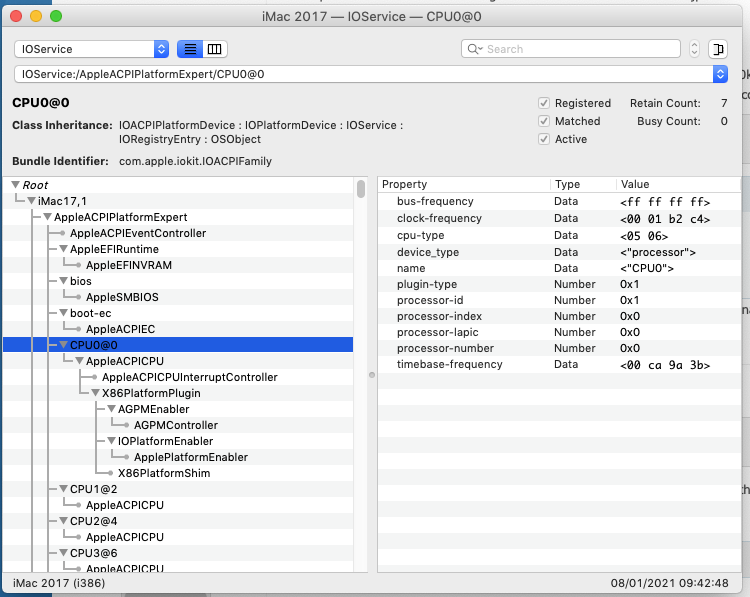
Task: Open the IOService path combo box arrow
Action: 720,74
